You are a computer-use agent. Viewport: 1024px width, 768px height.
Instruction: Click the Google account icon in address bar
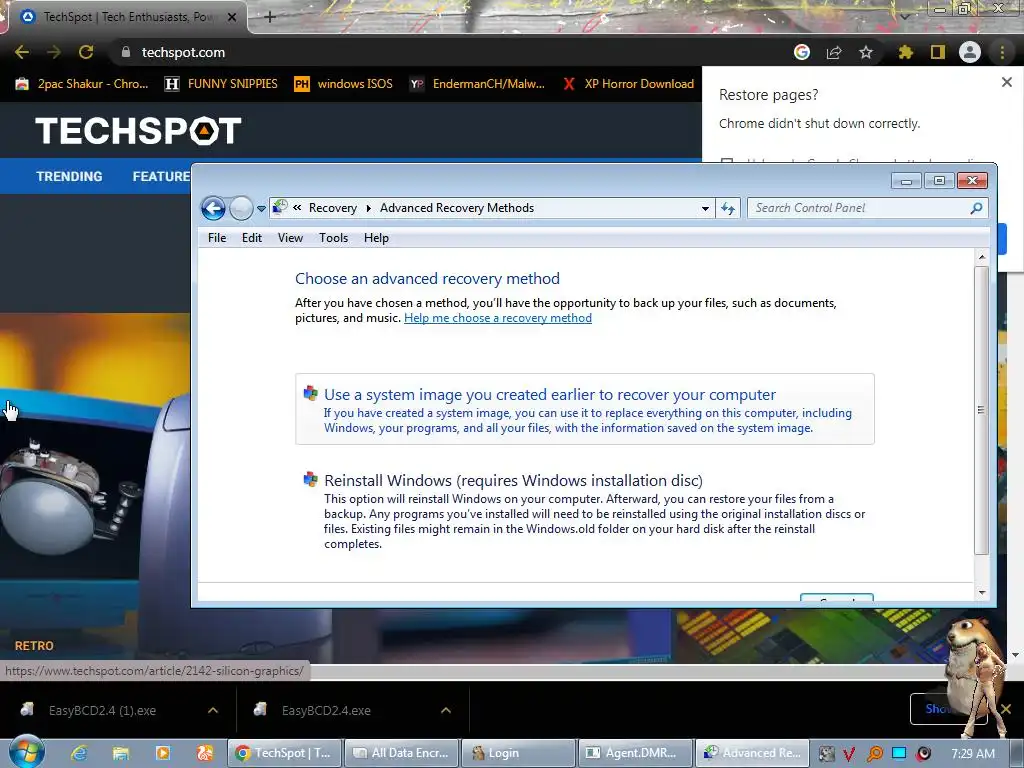tap(802, 52)
